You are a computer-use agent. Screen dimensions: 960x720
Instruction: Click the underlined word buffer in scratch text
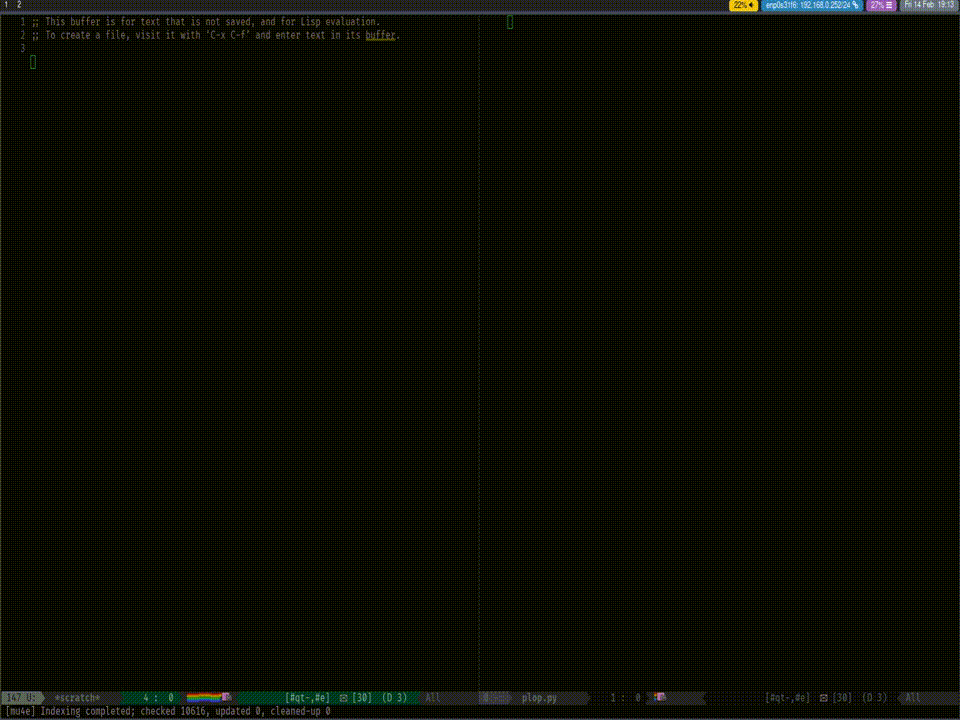380,36
